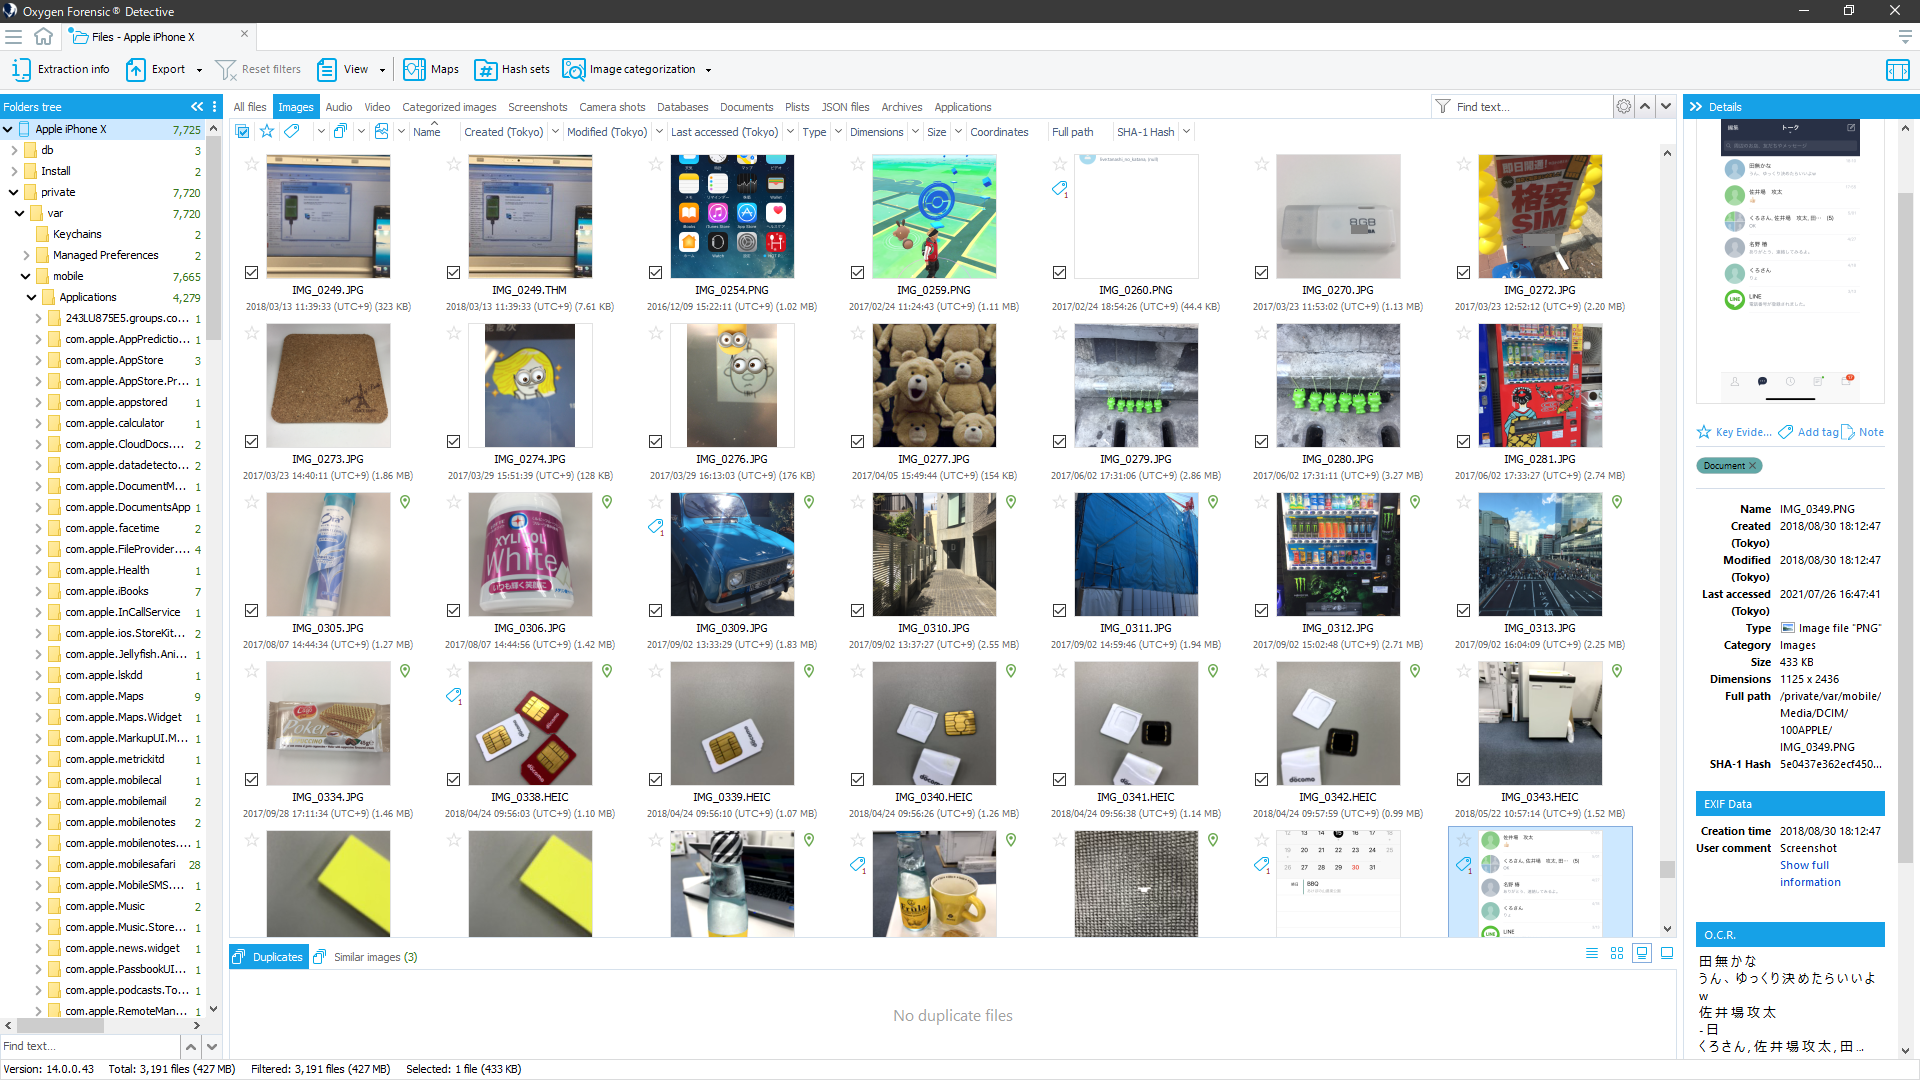Open Extraction info

point(61,70)
